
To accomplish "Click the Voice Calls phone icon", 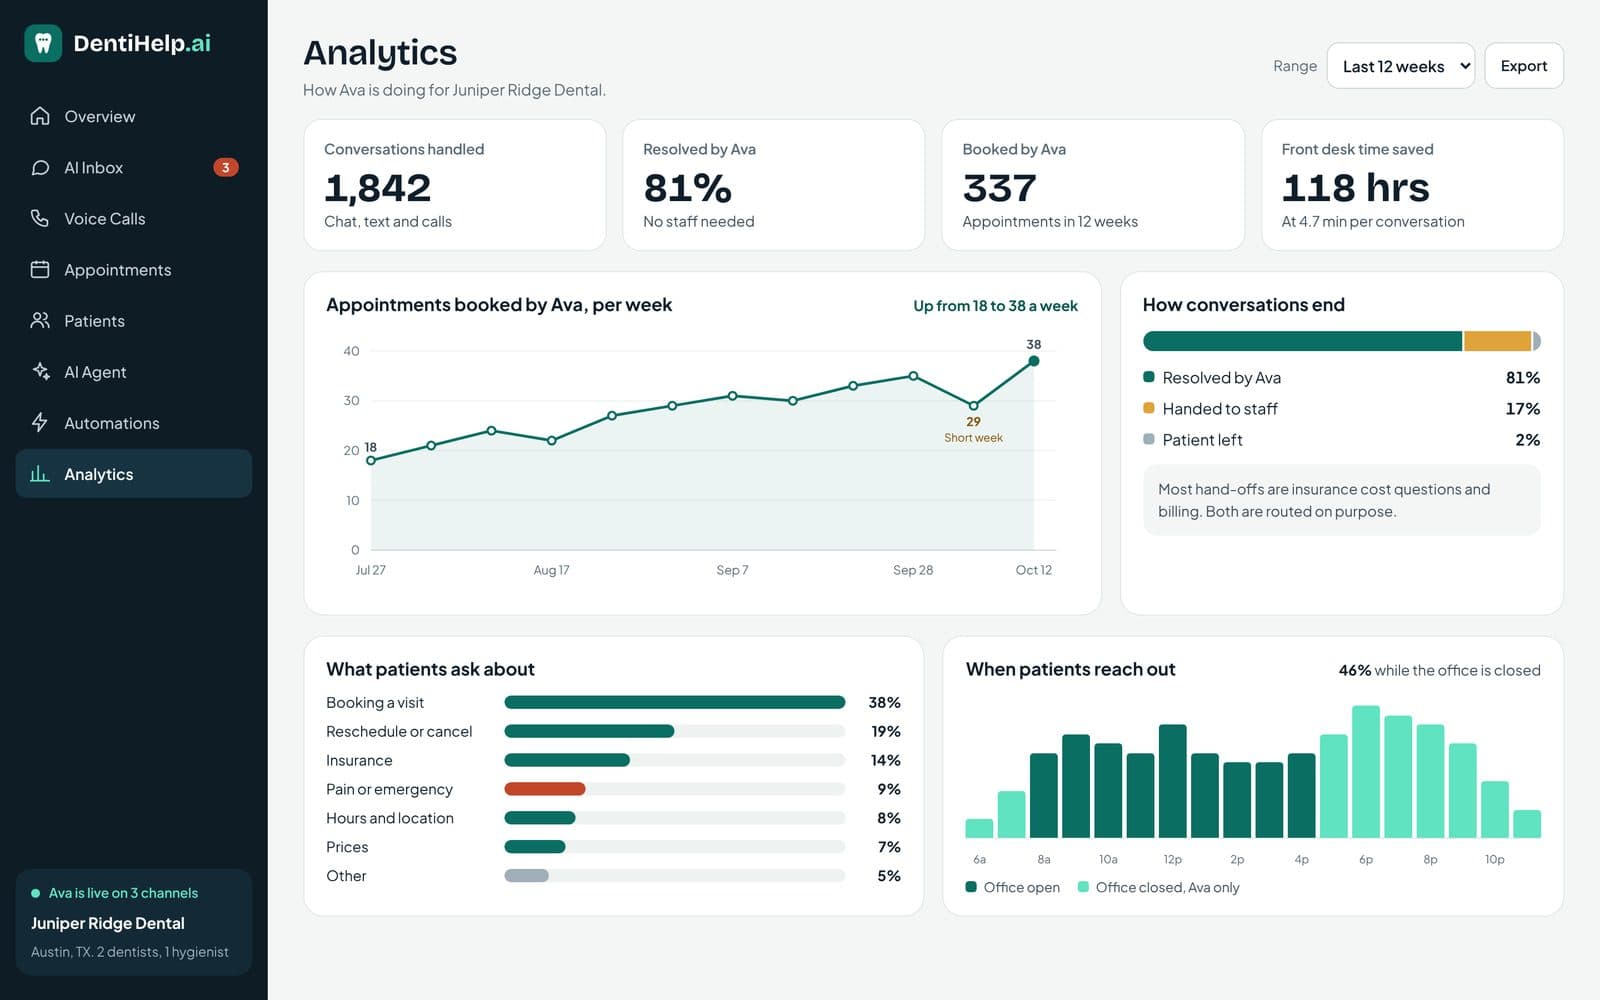I will pyautogui.click(x=40, y=218).
